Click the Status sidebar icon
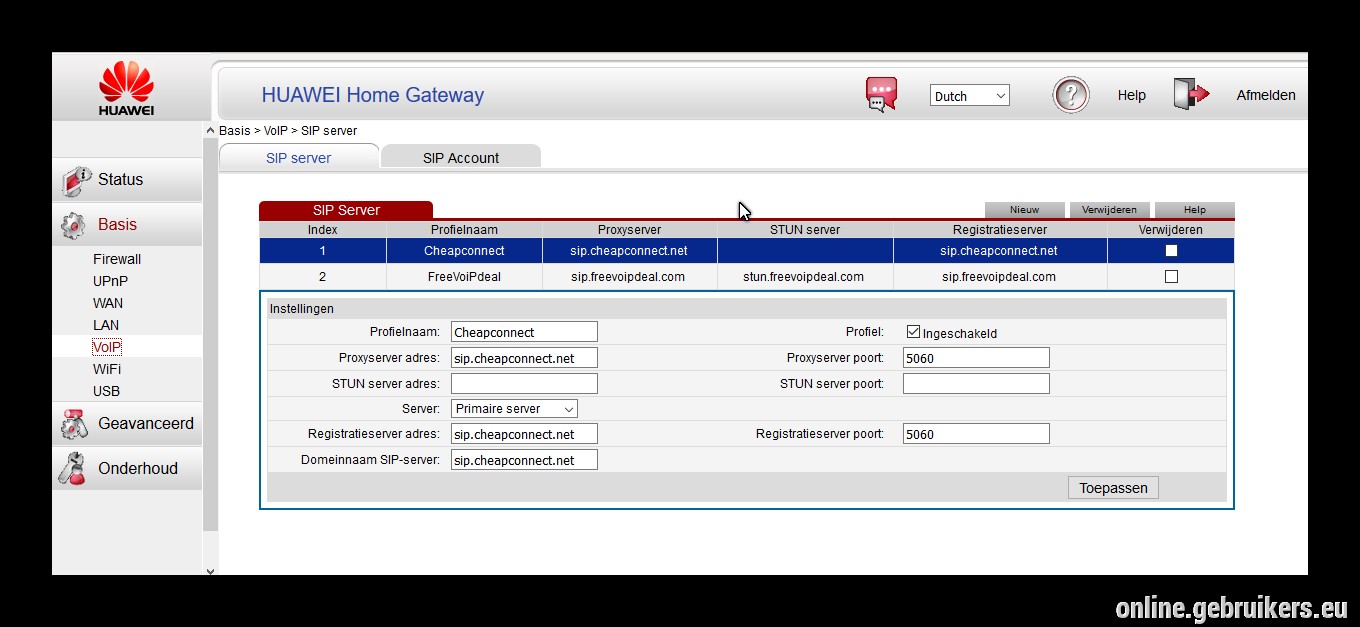This screenshot has width=1360, height=627. click(76, 181)
